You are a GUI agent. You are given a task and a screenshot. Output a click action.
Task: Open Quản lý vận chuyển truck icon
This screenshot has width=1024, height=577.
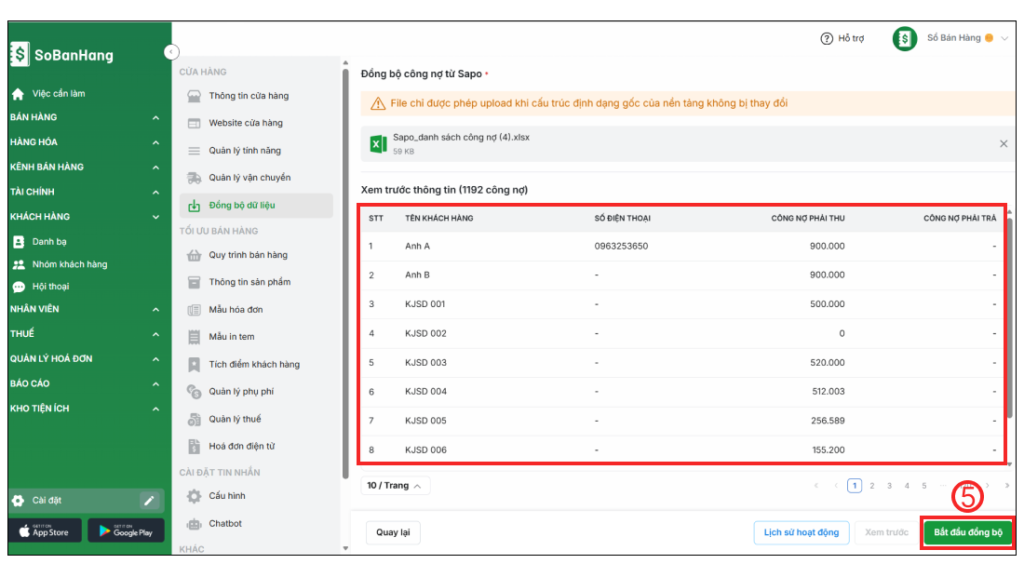194,178
